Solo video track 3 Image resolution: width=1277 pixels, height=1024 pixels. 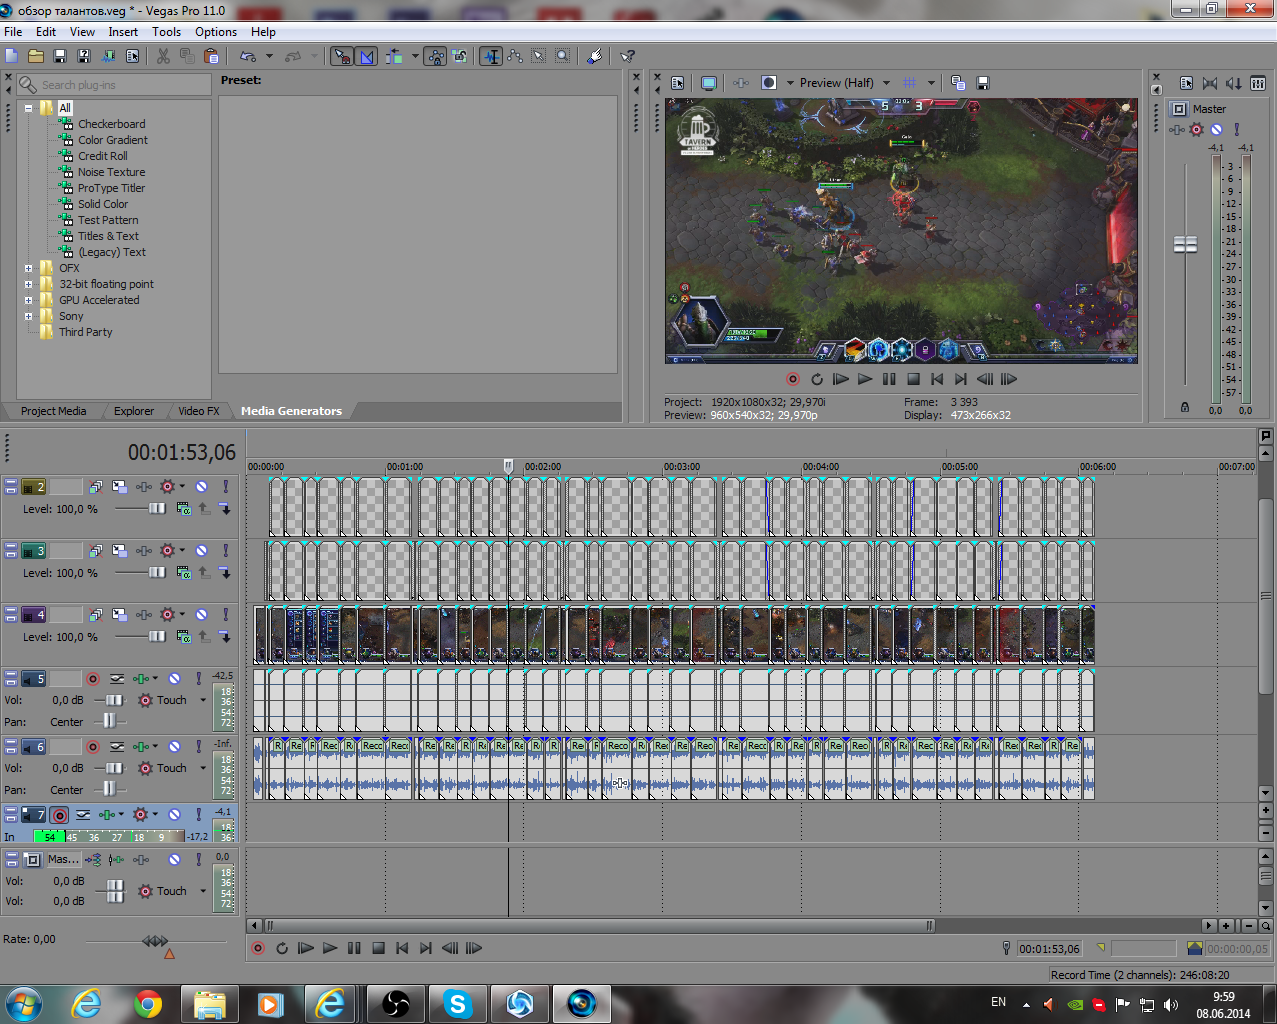[225, 551]
